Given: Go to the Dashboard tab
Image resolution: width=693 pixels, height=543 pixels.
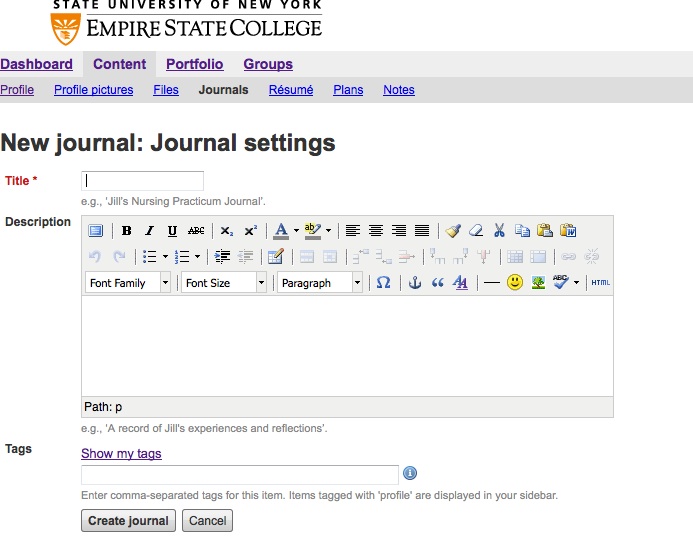Looking at the screenshot, I should click(36, 64).
